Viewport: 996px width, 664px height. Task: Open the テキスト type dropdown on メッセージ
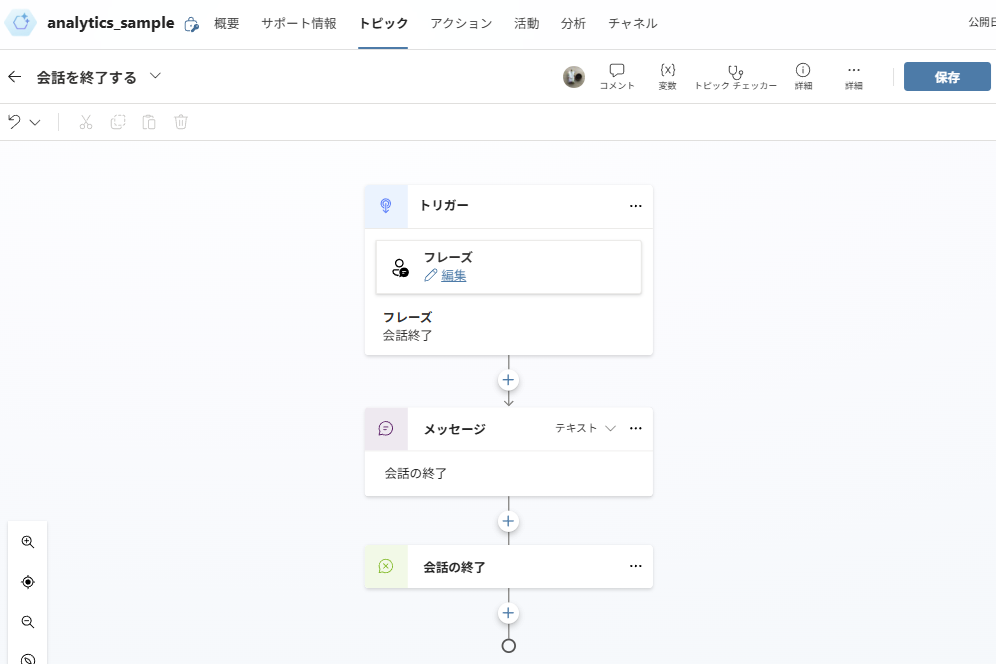coord(586,428)
